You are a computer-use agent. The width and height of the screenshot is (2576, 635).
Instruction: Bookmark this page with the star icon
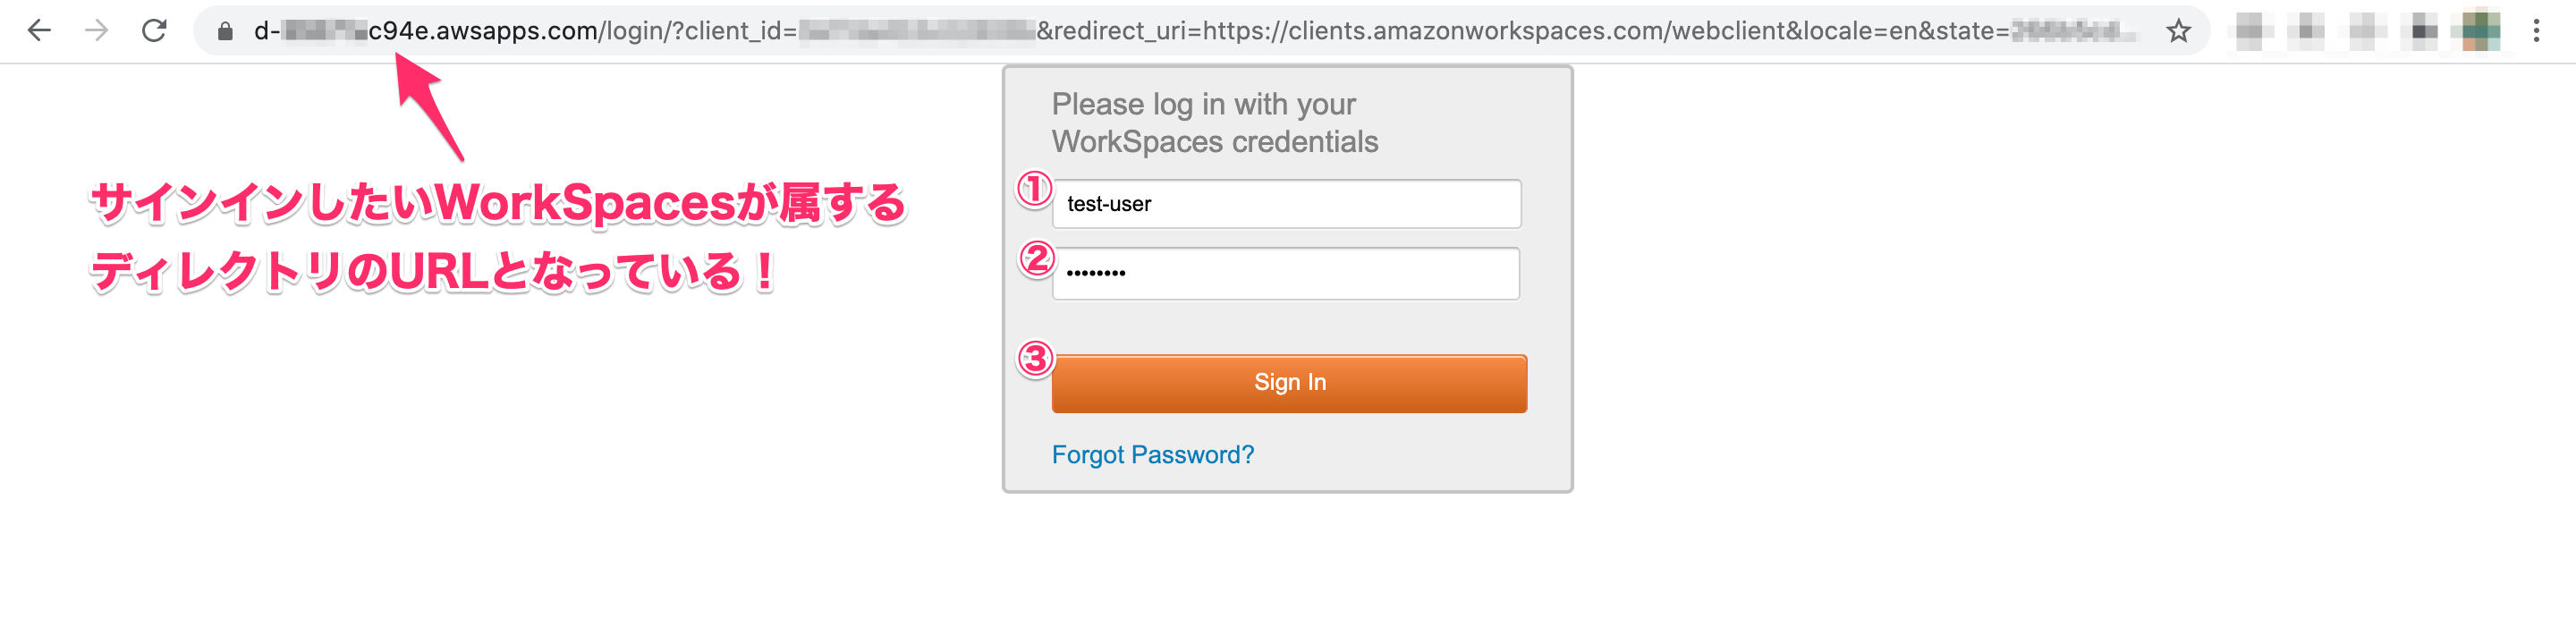2178,32
